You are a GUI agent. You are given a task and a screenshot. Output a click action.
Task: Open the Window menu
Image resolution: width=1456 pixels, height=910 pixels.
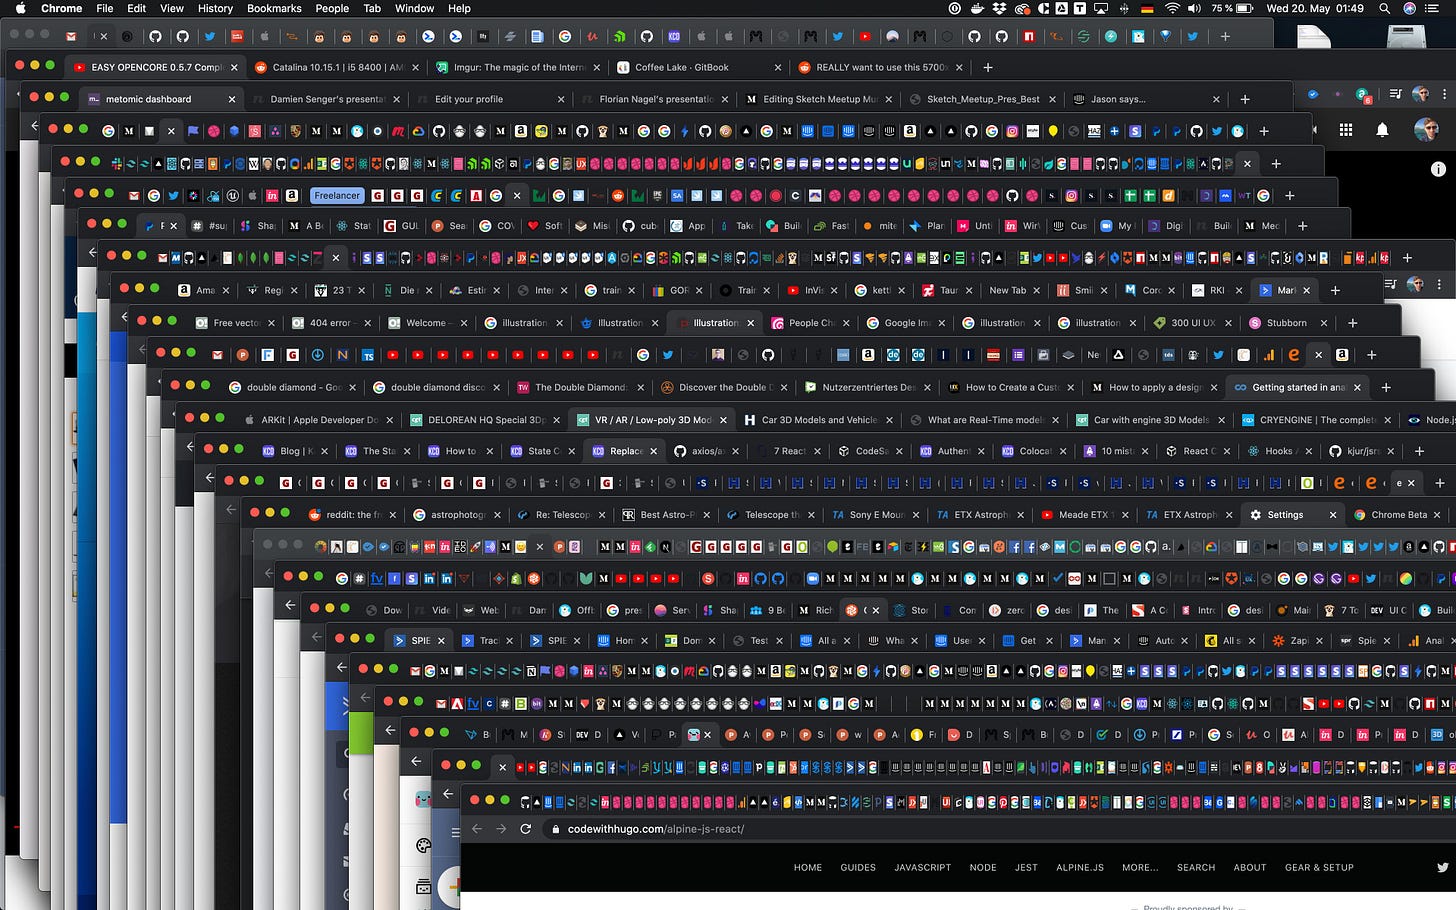[414, 8]
